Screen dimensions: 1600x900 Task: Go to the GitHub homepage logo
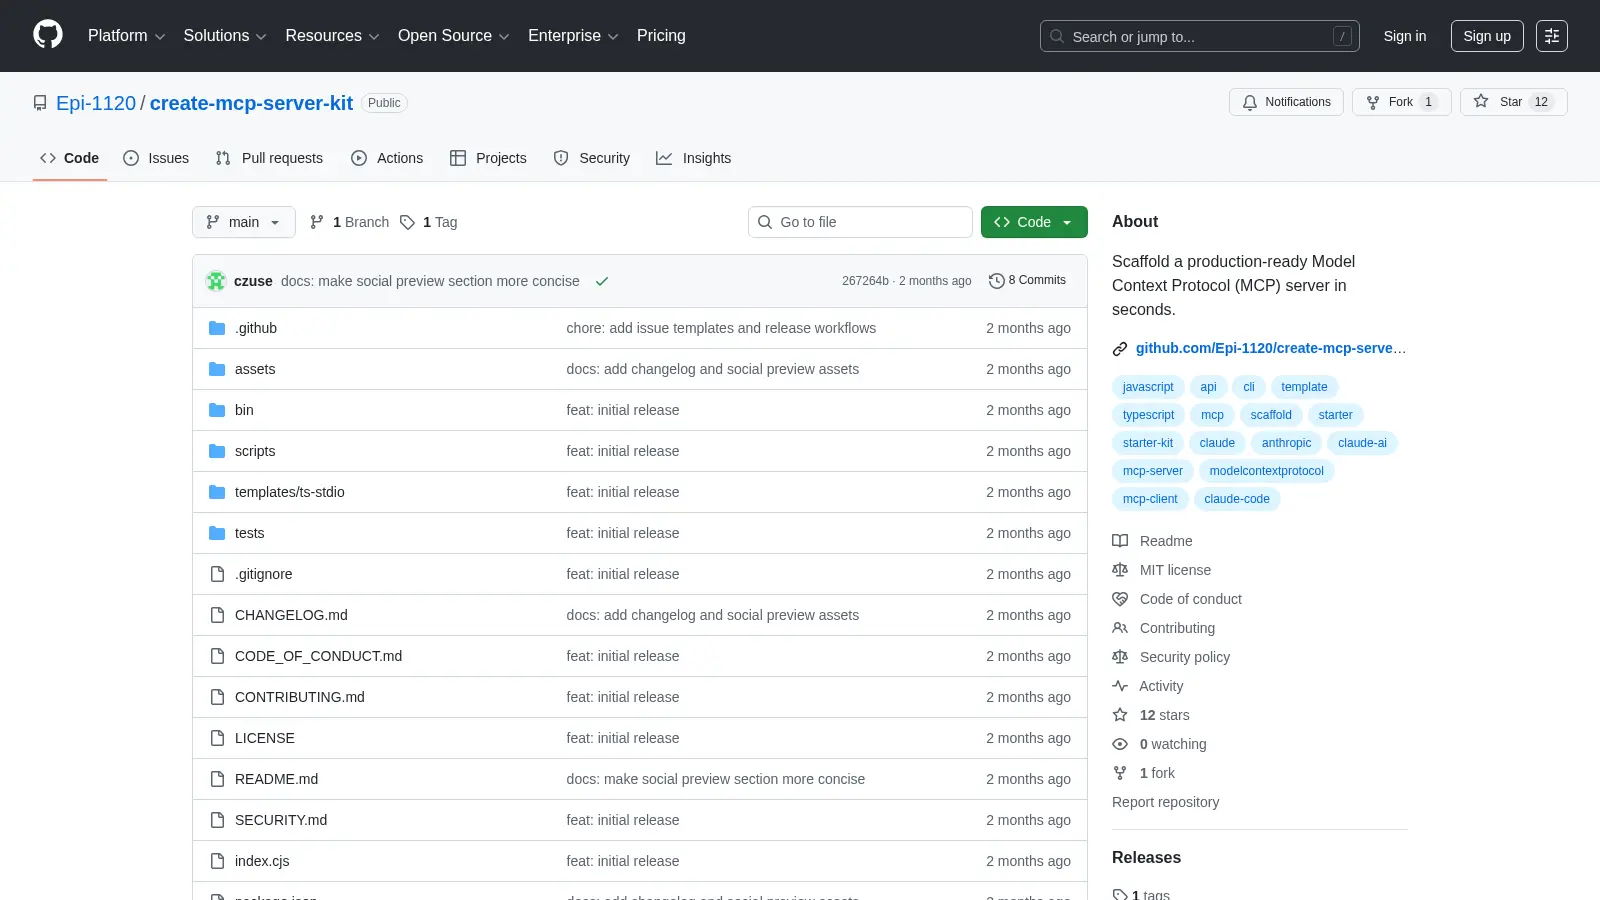(48, 35)
